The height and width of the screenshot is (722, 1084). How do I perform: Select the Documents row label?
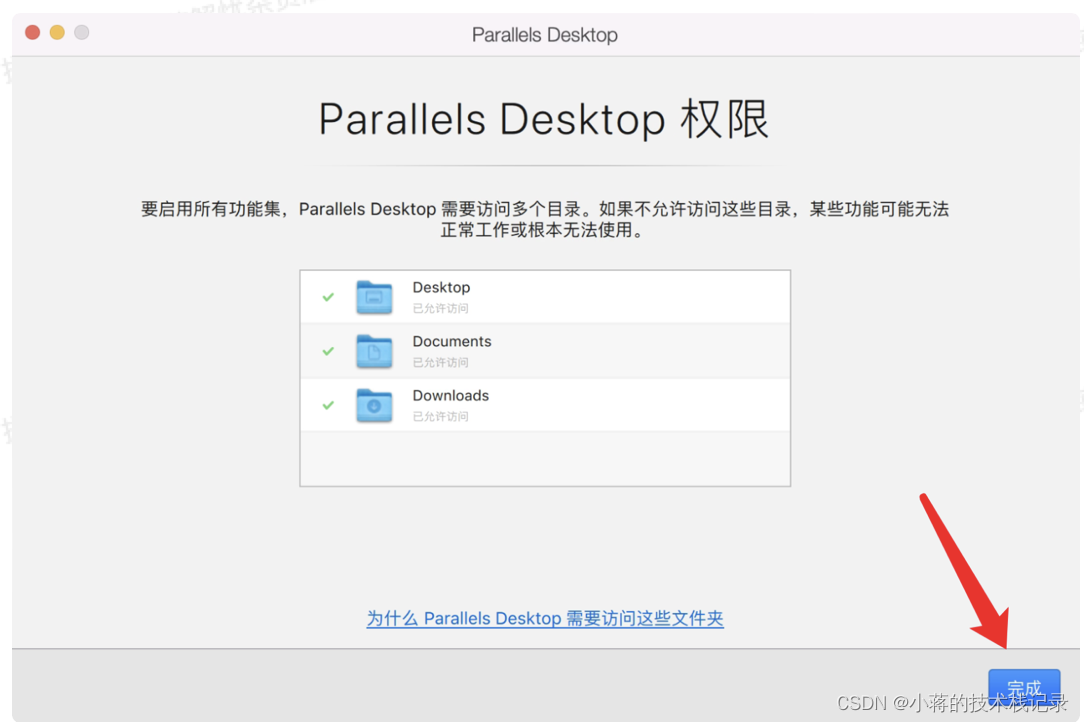(x=451, y=341)
